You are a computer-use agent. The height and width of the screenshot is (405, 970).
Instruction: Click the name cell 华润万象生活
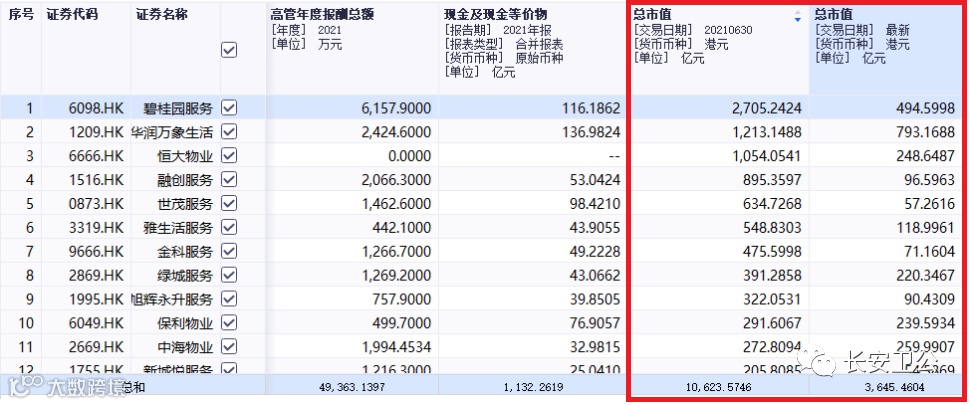click(173, 132)
